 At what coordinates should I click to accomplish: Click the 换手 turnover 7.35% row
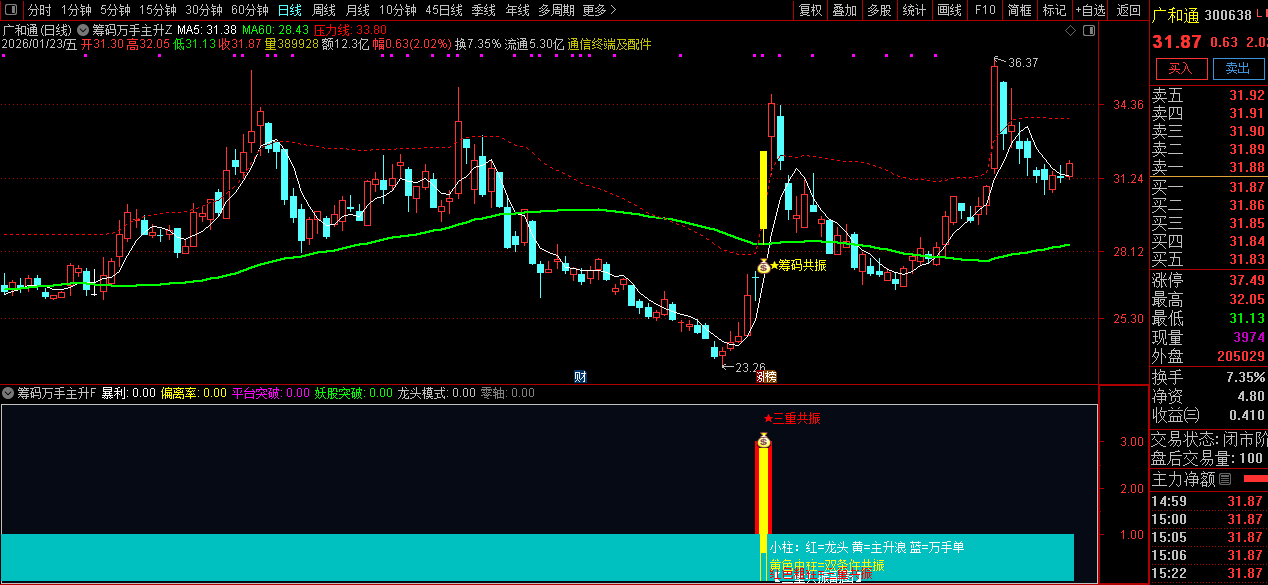(x=1208, y=377)
